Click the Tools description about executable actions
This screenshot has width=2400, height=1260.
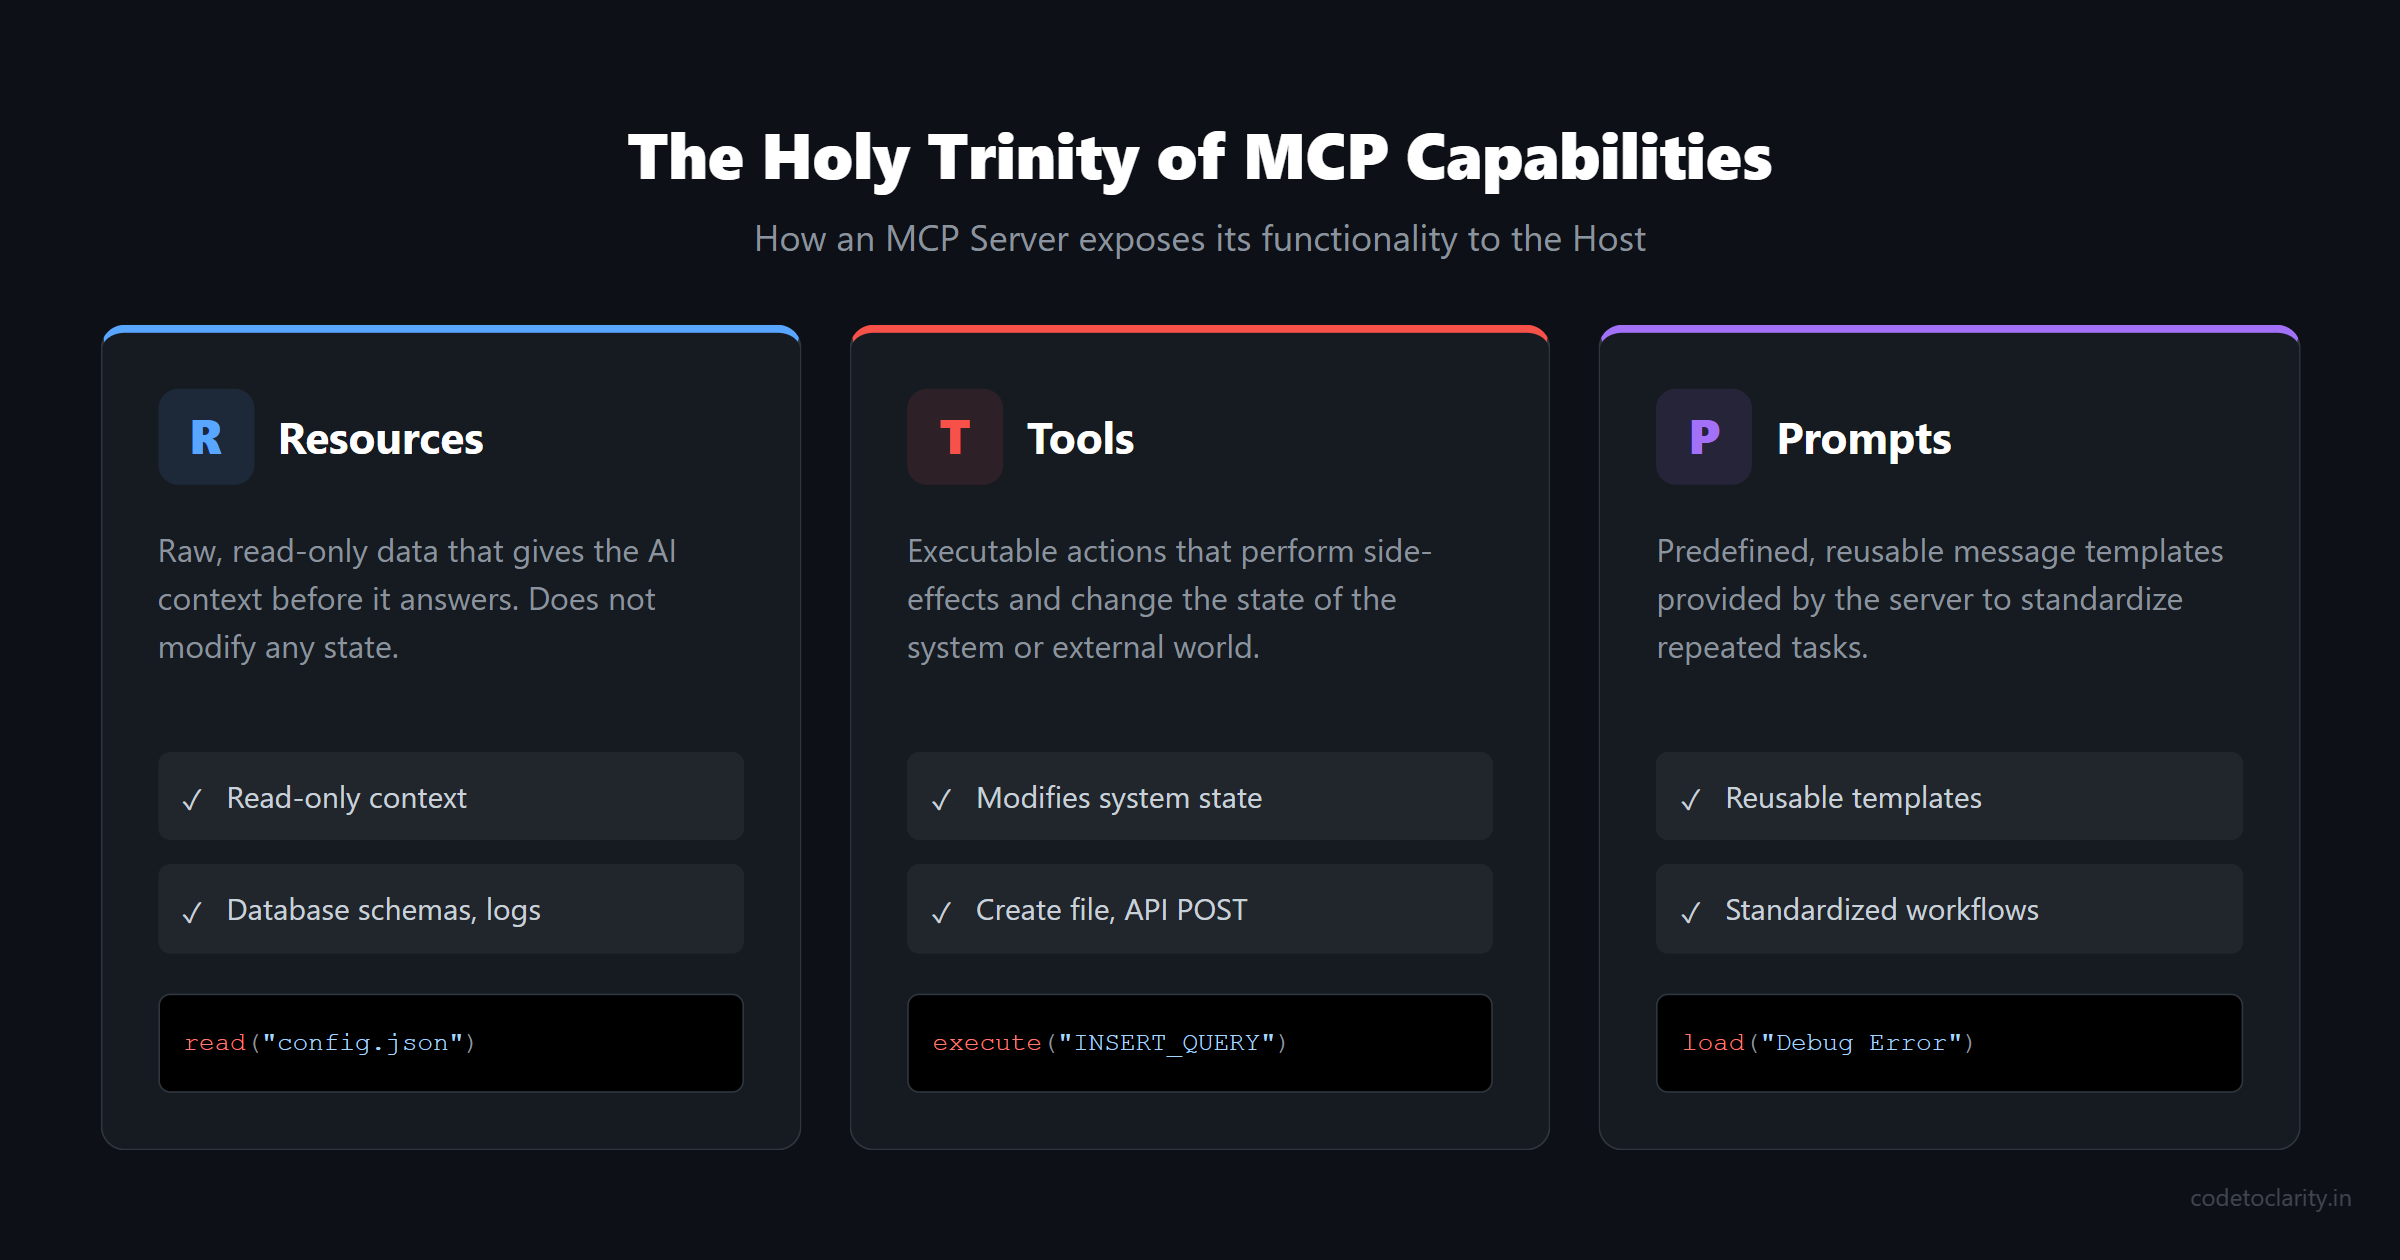click(1170, 599)
